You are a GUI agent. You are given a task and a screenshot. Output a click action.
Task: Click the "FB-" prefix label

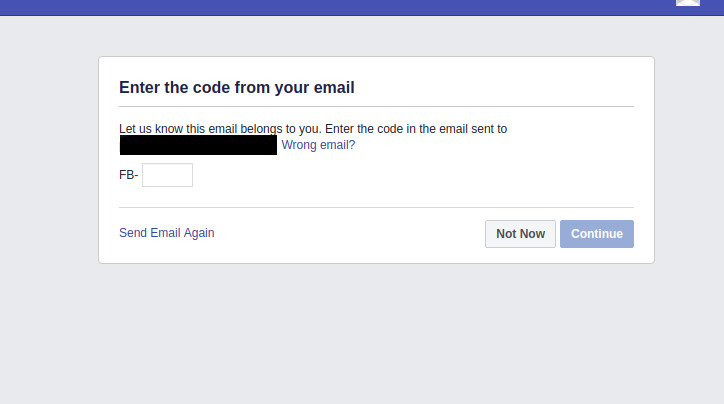pos(128,175)
